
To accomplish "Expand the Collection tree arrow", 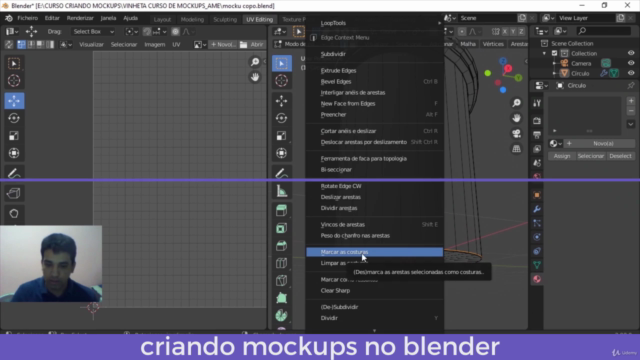I will [x=544, y=53].
